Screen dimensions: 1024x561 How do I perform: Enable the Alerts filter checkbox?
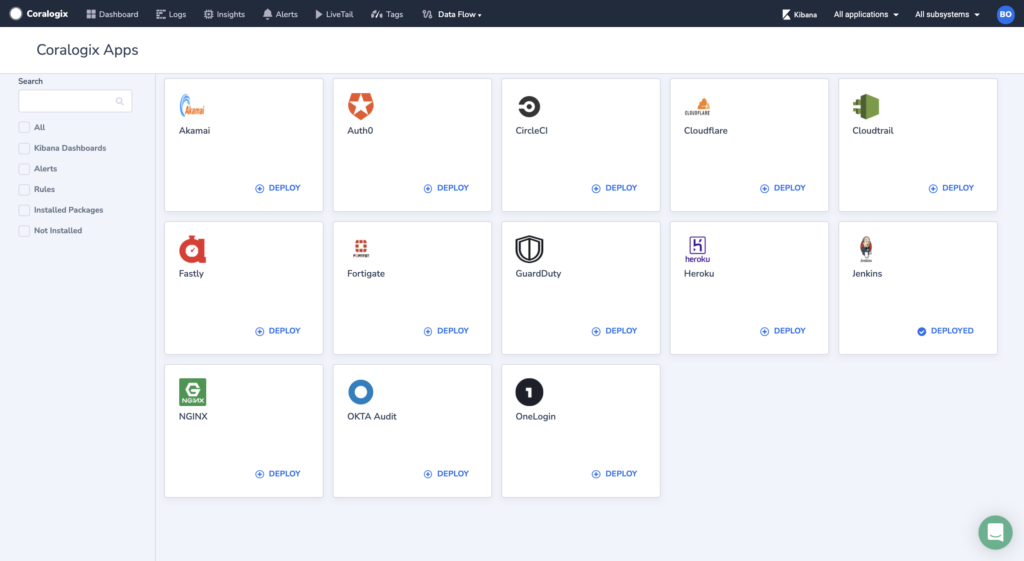pyautogui.click(x=24, y=168)
